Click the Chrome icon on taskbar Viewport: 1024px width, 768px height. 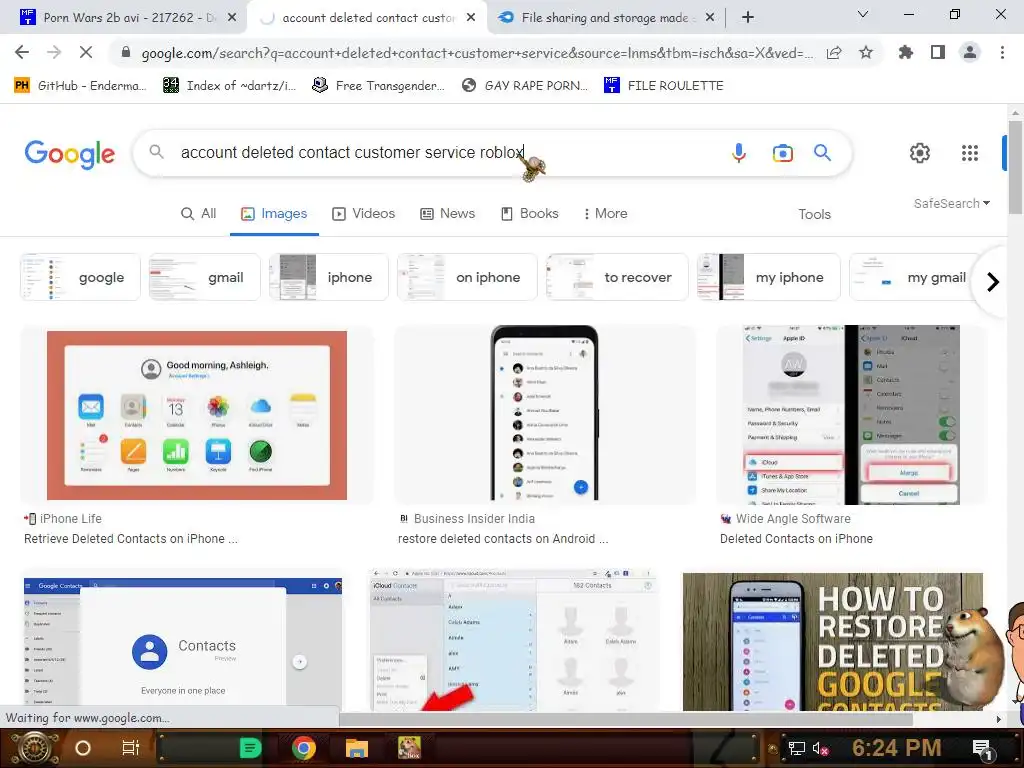click(304, 748)
